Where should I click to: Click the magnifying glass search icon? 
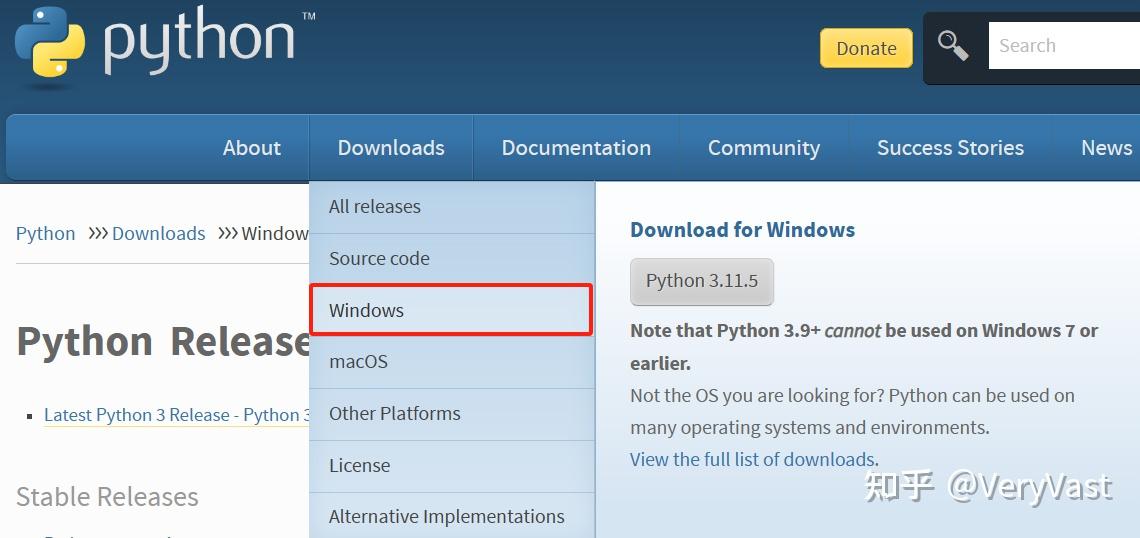[952, 46]
